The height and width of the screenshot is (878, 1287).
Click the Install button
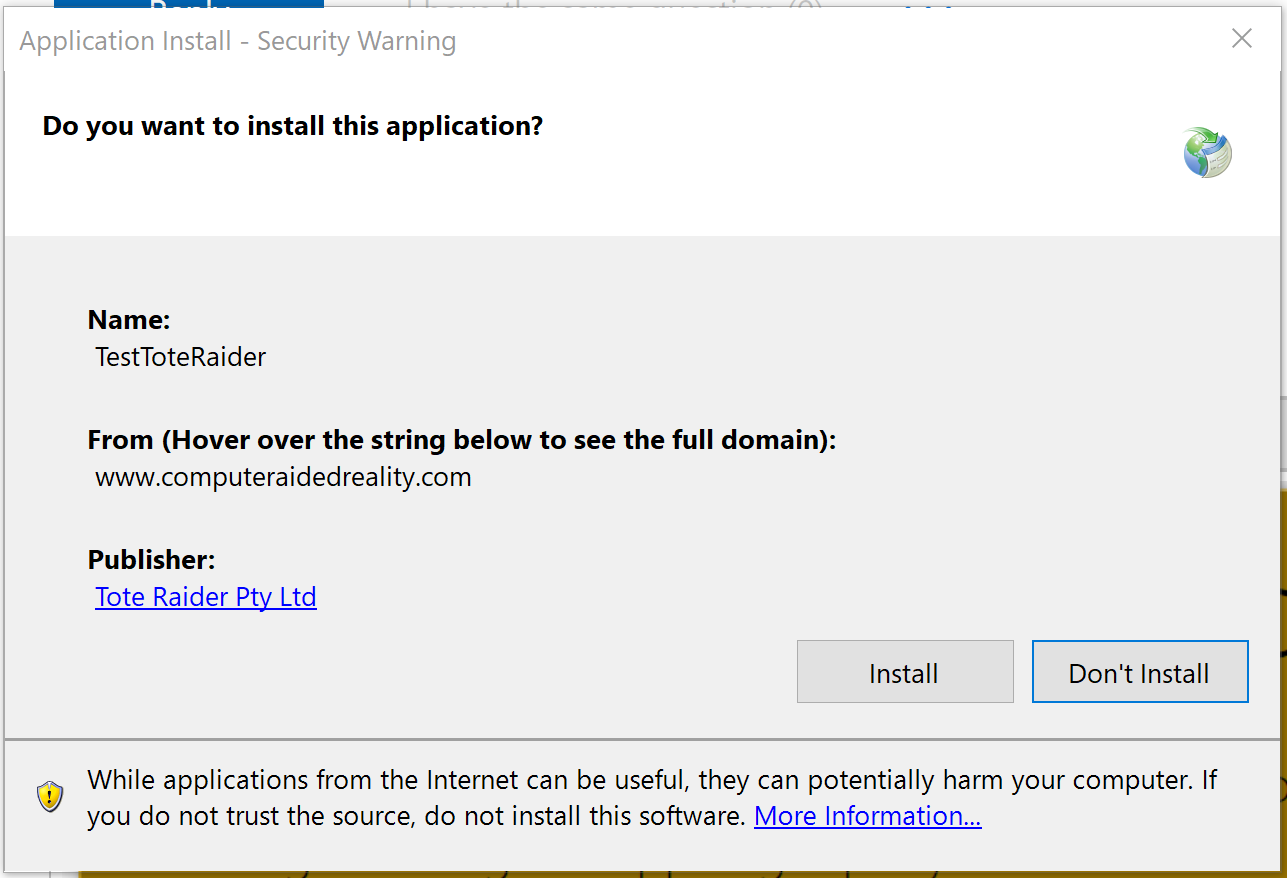coord(905,672)
